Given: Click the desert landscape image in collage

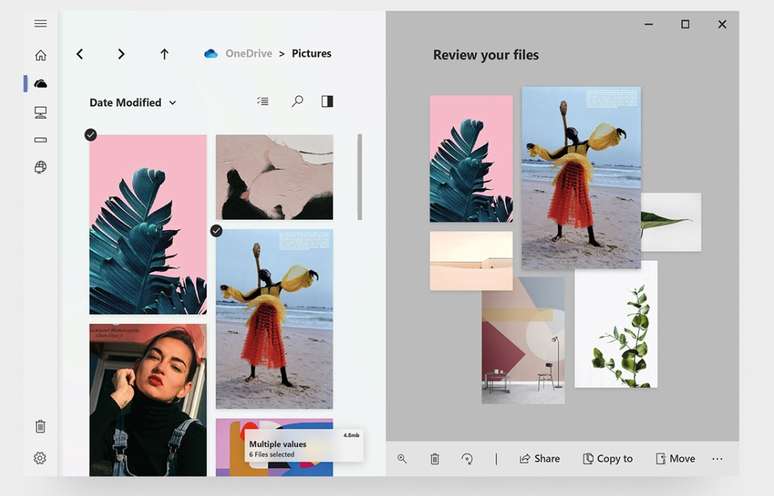Looking at the screenshot, I should point(471,261).
